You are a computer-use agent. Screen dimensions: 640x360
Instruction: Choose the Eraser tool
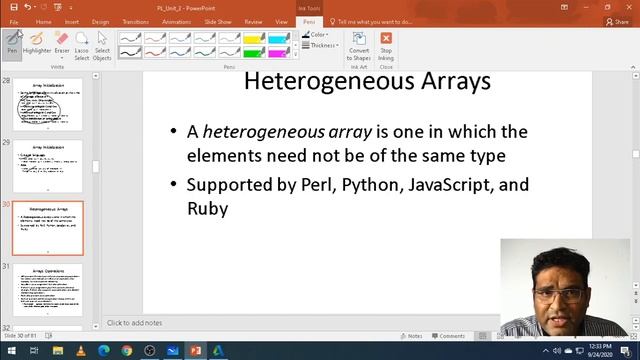coord(62,42)
